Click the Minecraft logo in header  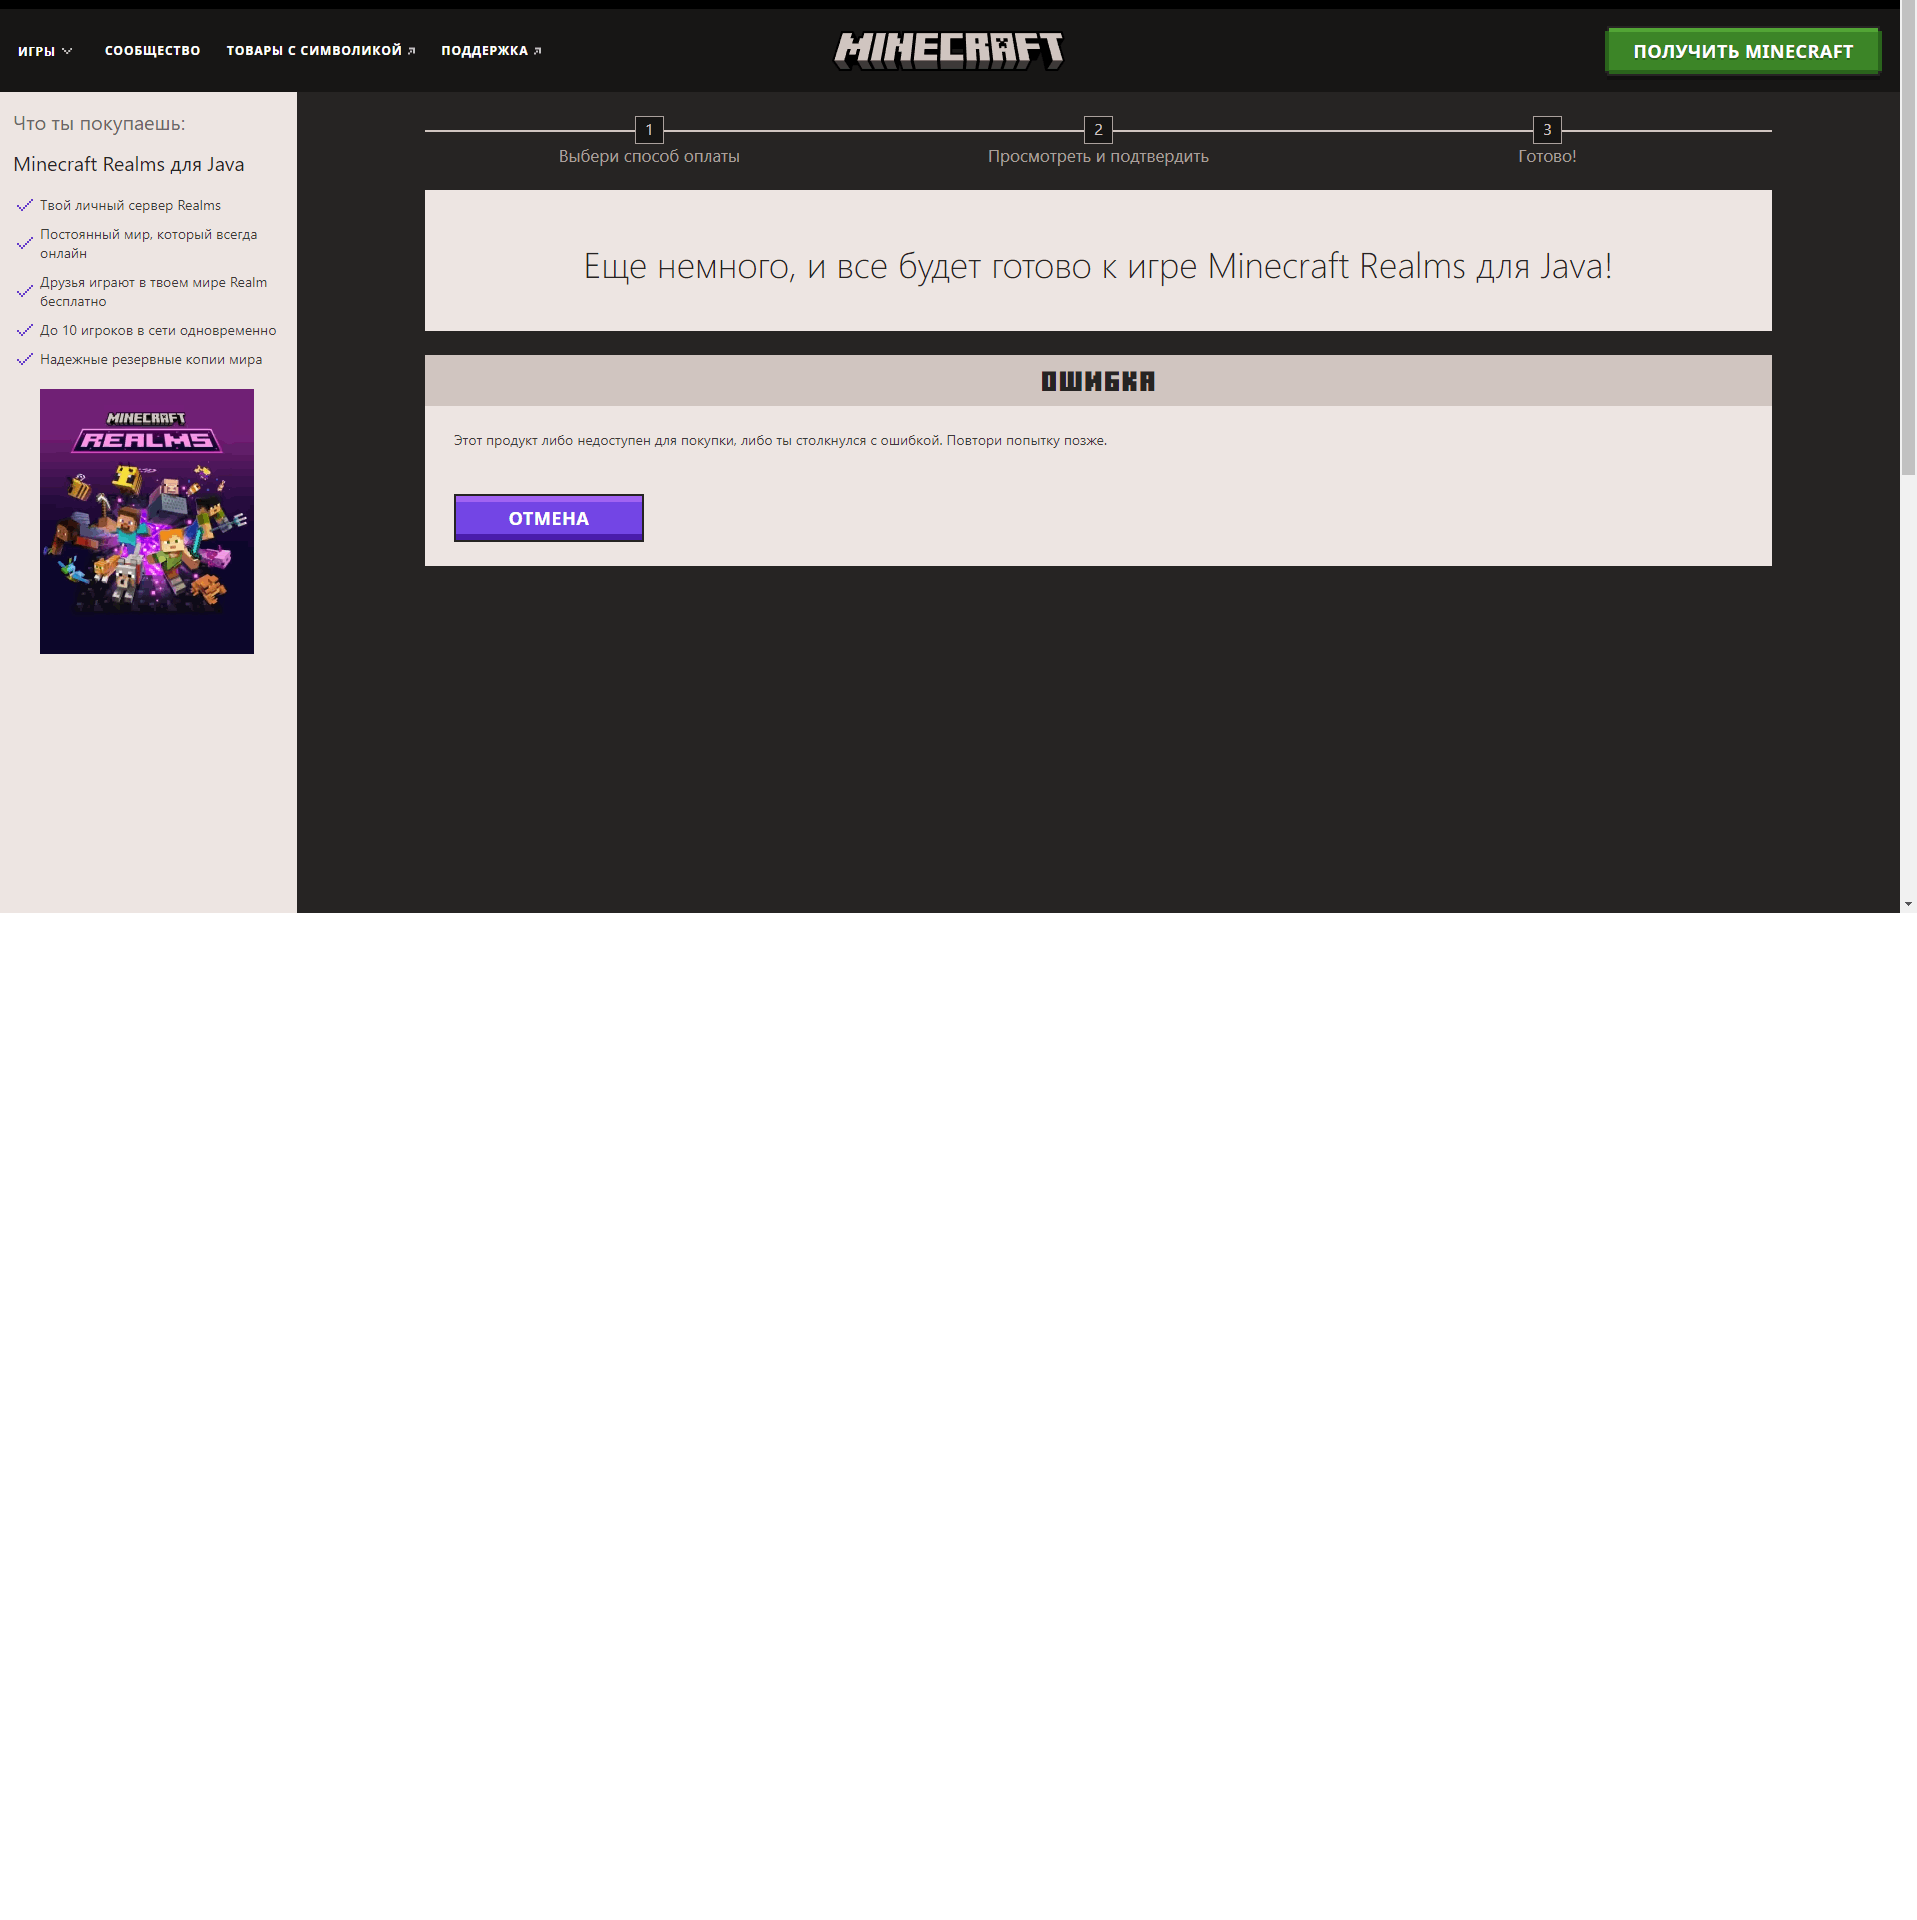[949, 50]
